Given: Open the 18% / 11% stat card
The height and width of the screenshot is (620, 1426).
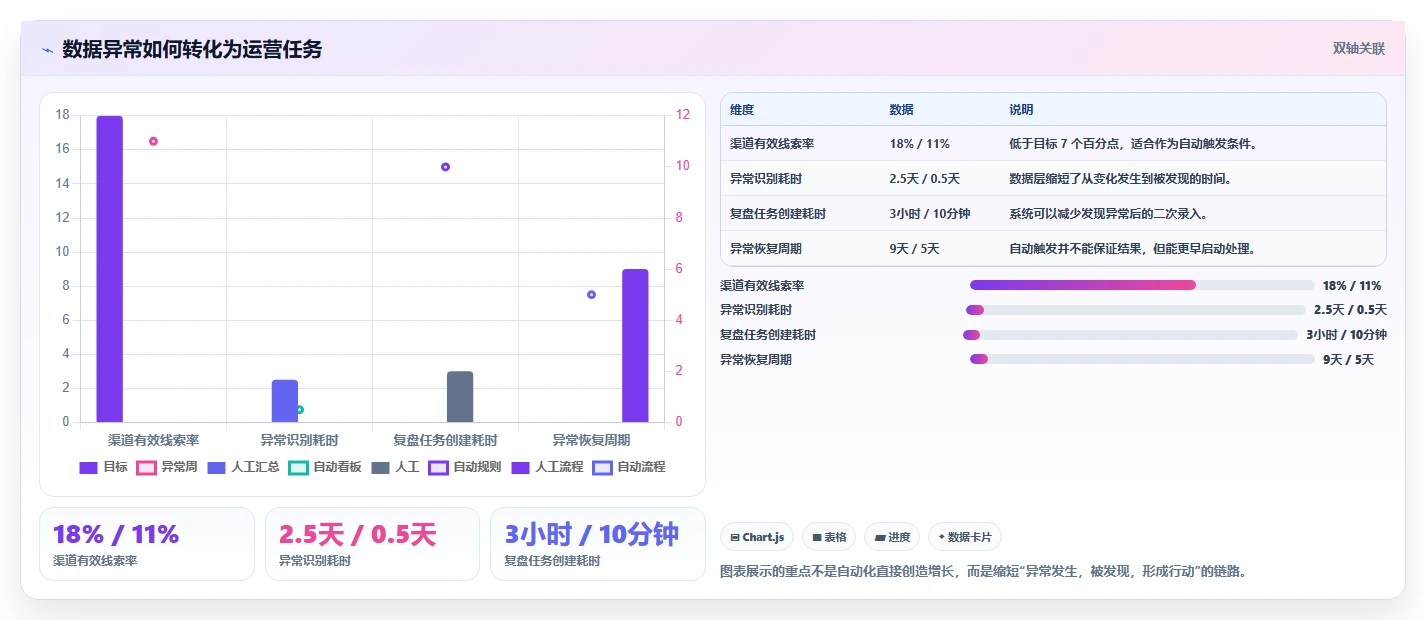Looking at the screenshot, I should [x=147, y=544].
